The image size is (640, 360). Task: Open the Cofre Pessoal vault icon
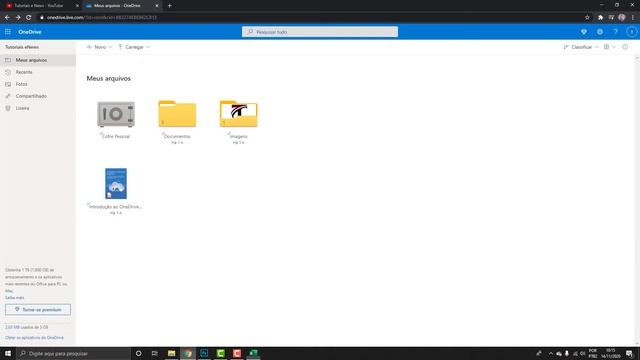(116, 114)
